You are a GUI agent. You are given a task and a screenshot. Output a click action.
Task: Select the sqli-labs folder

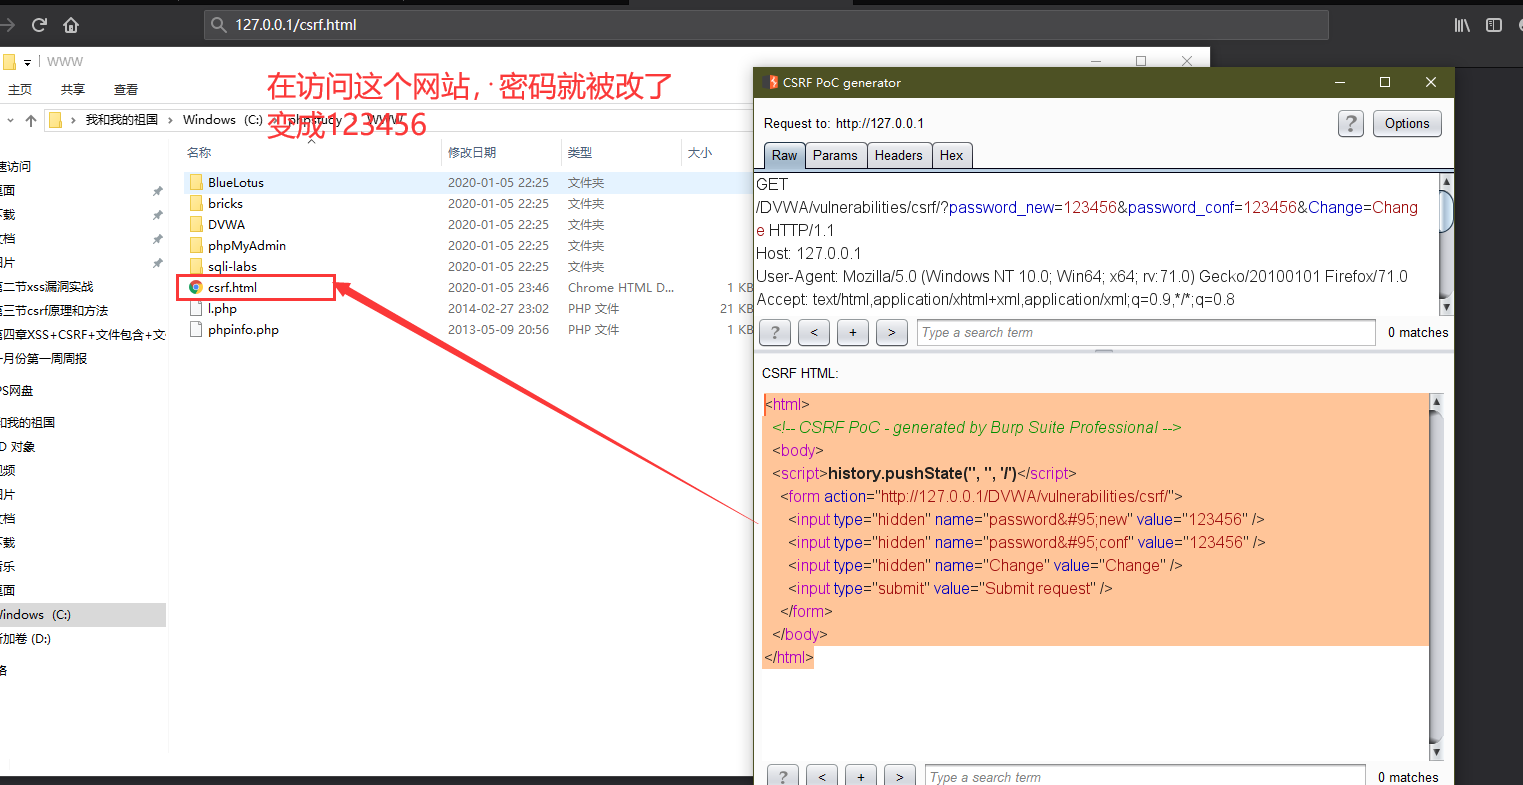(232, 267)
